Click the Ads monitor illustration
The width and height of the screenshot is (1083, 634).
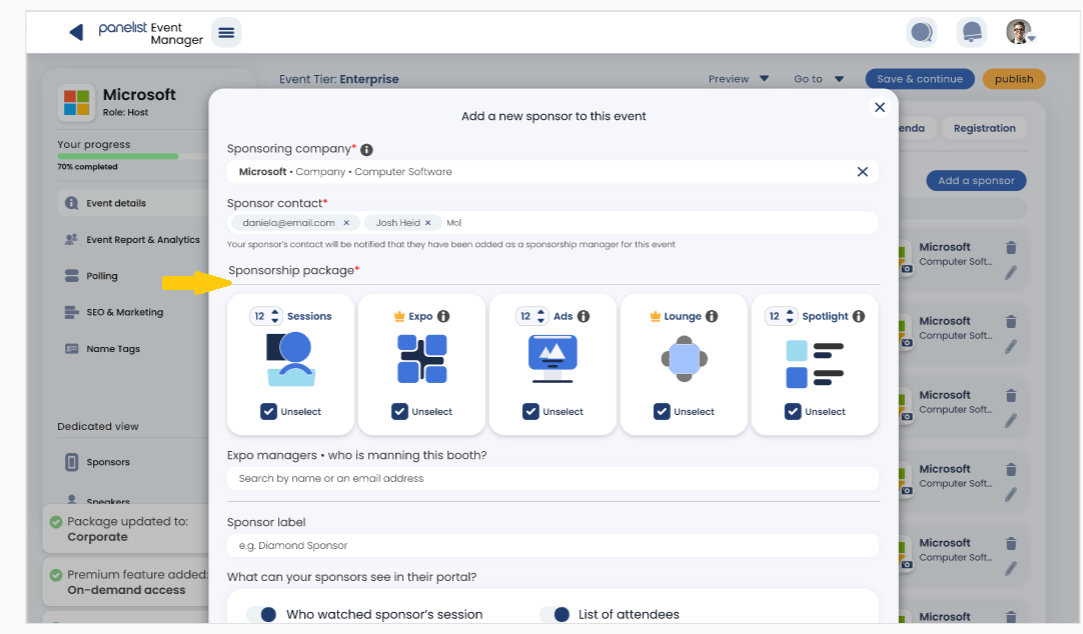tap(553, 358)
